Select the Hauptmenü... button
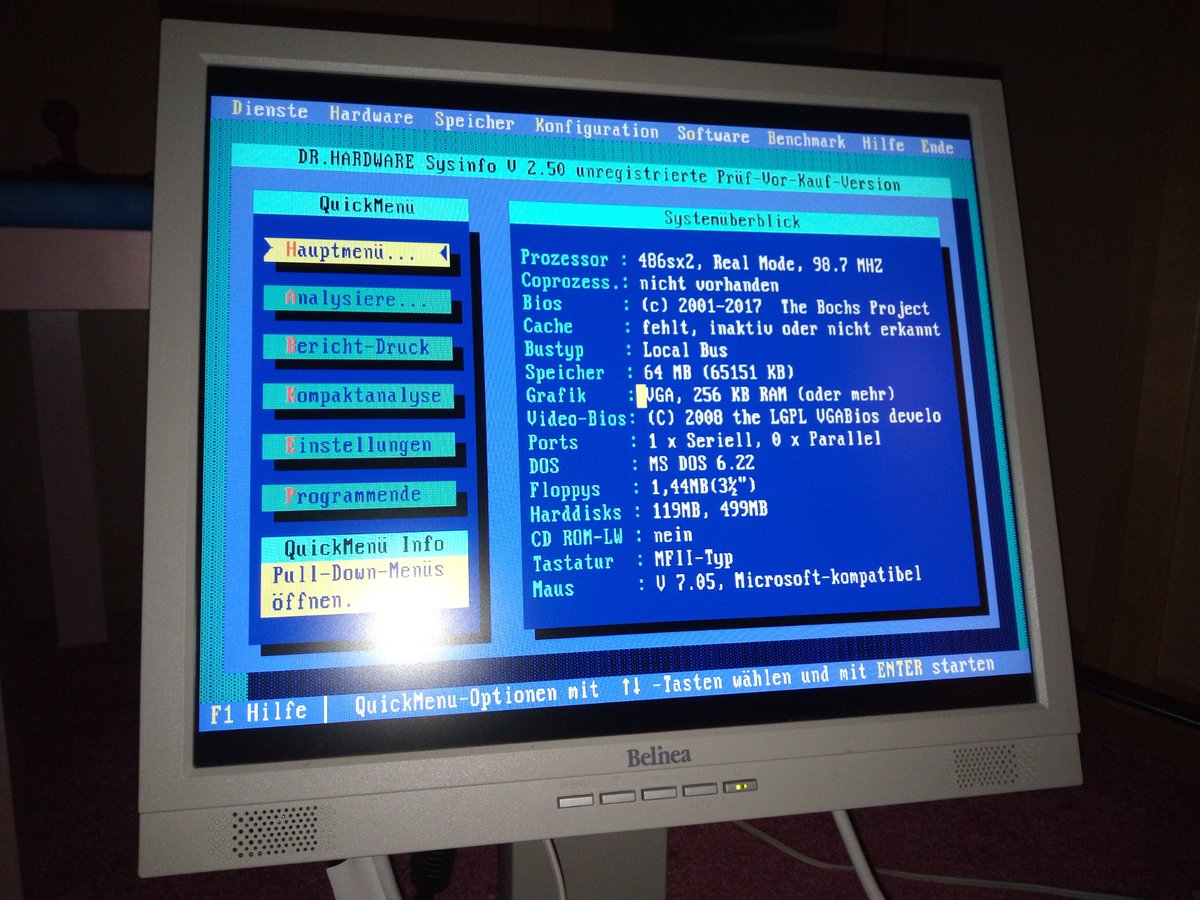The image size is (1200, 900). (x=357, y=253)
